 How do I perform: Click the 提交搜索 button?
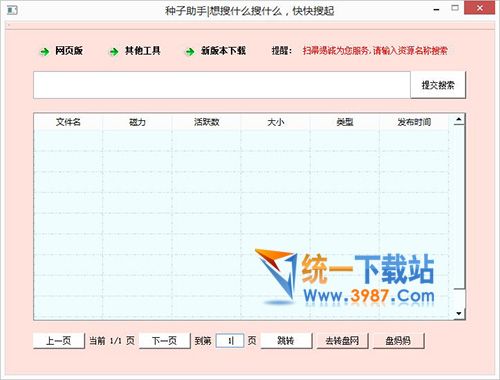tap(438, 85)
